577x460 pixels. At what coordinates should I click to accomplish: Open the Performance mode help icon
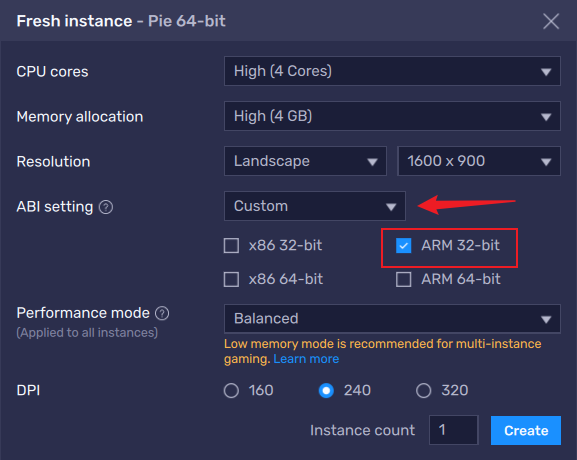(162, 313)
